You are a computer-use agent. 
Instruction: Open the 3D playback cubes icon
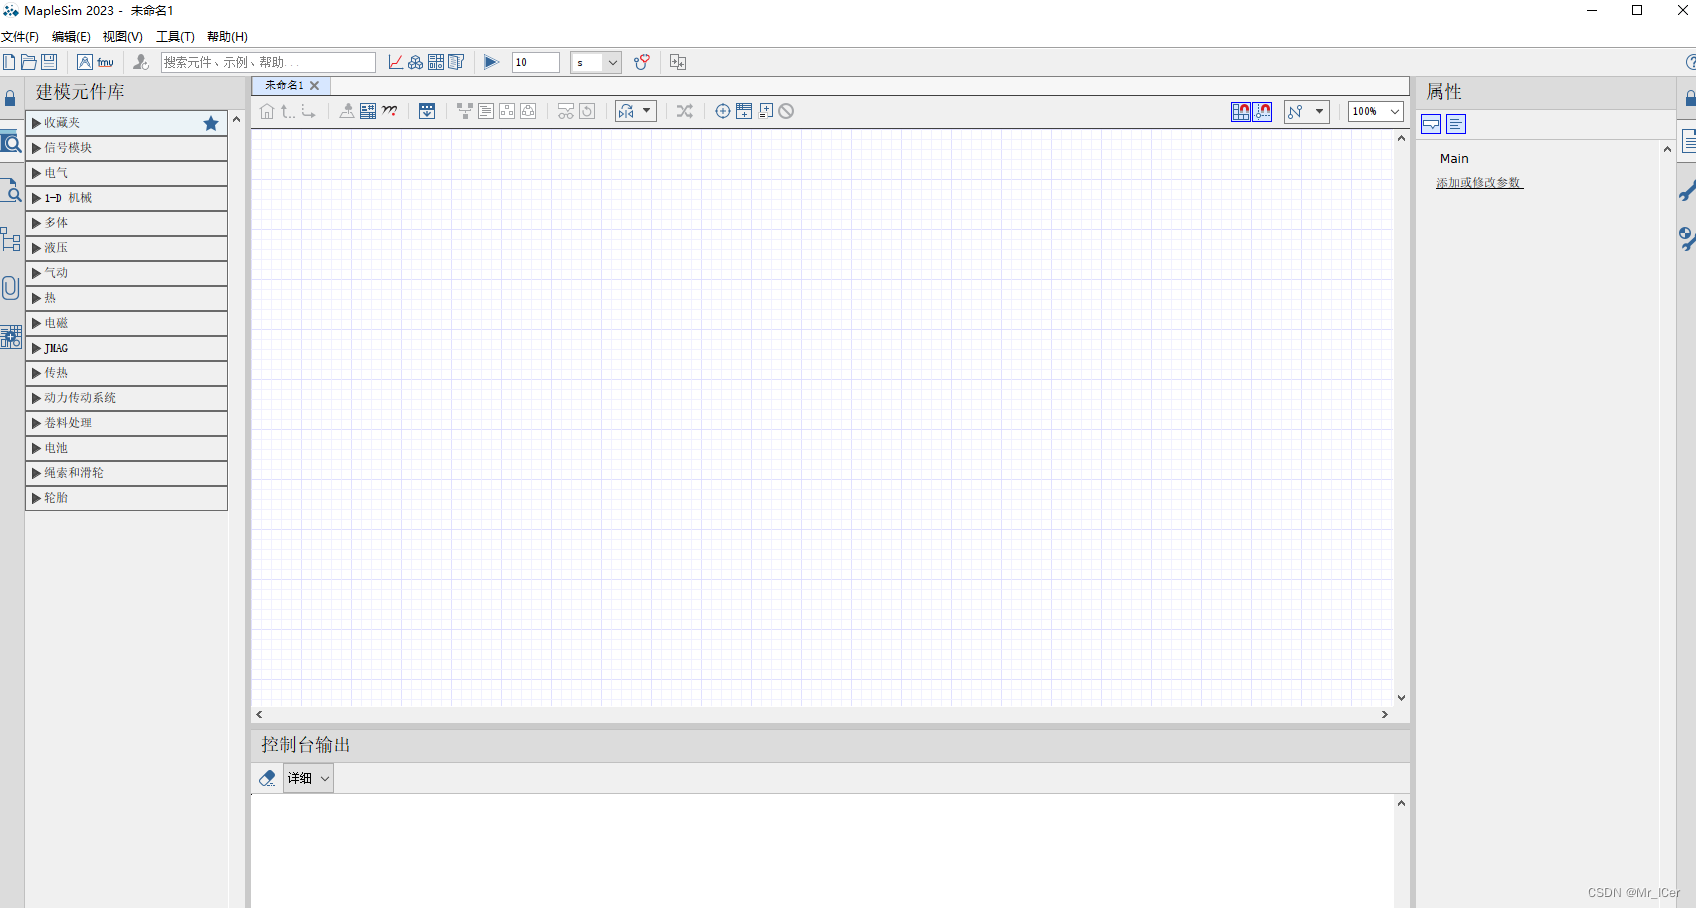coord(416,62)
